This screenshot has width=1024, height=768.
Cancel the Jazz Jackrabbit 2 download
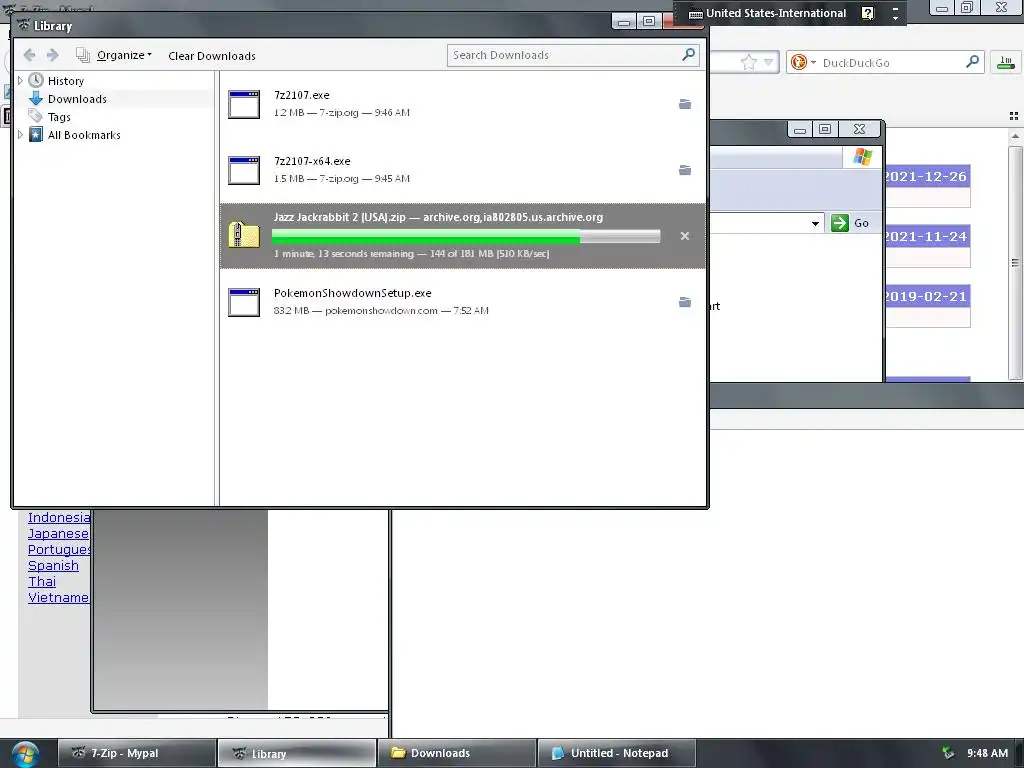pyautogui.click(x=684, y=236)
